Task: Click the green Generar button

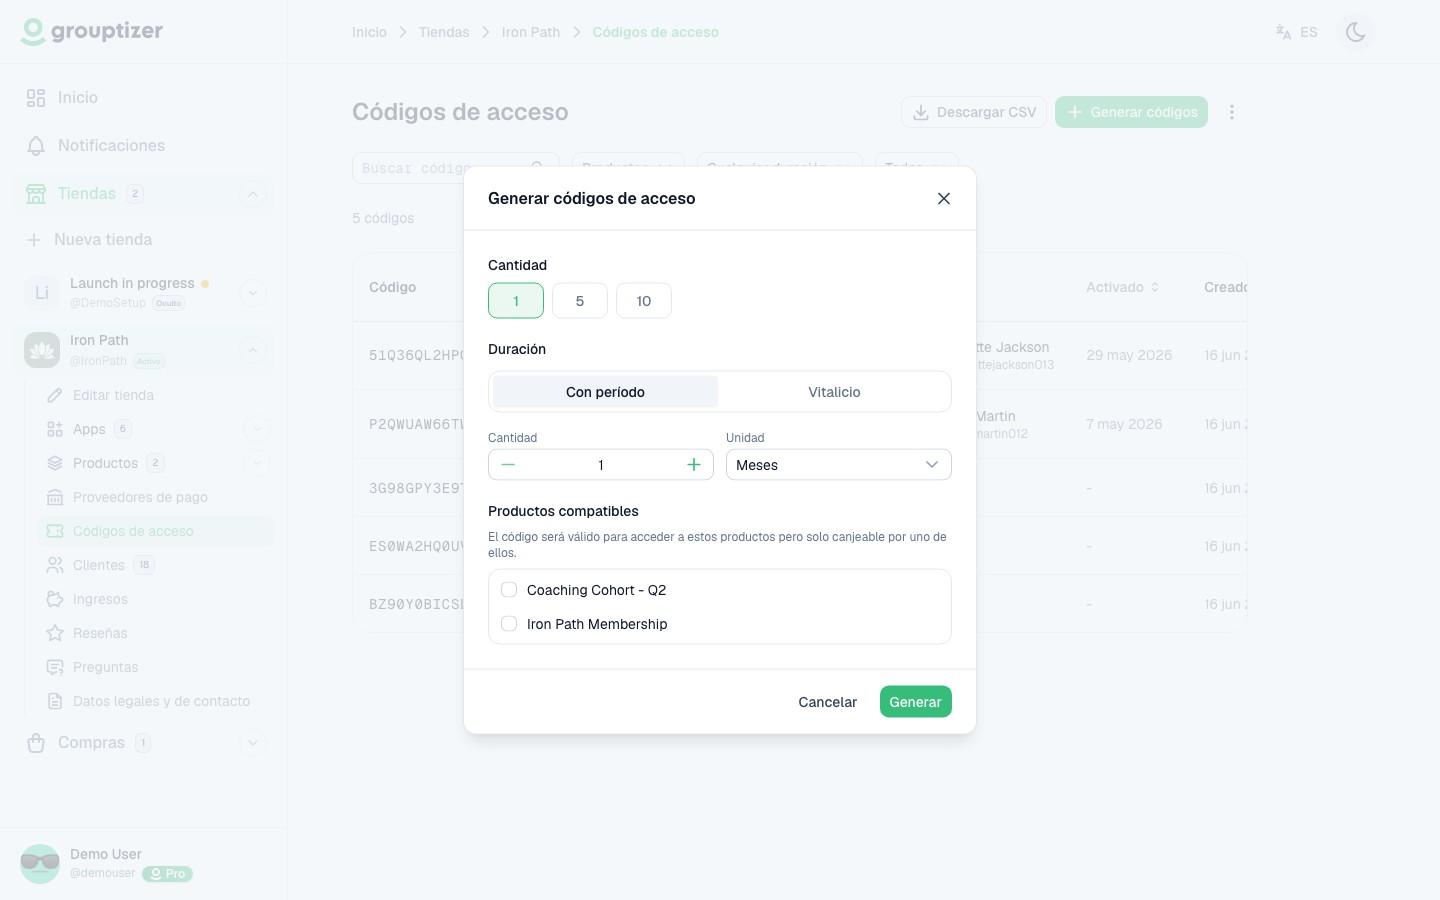Action: [x=916, y=702]
